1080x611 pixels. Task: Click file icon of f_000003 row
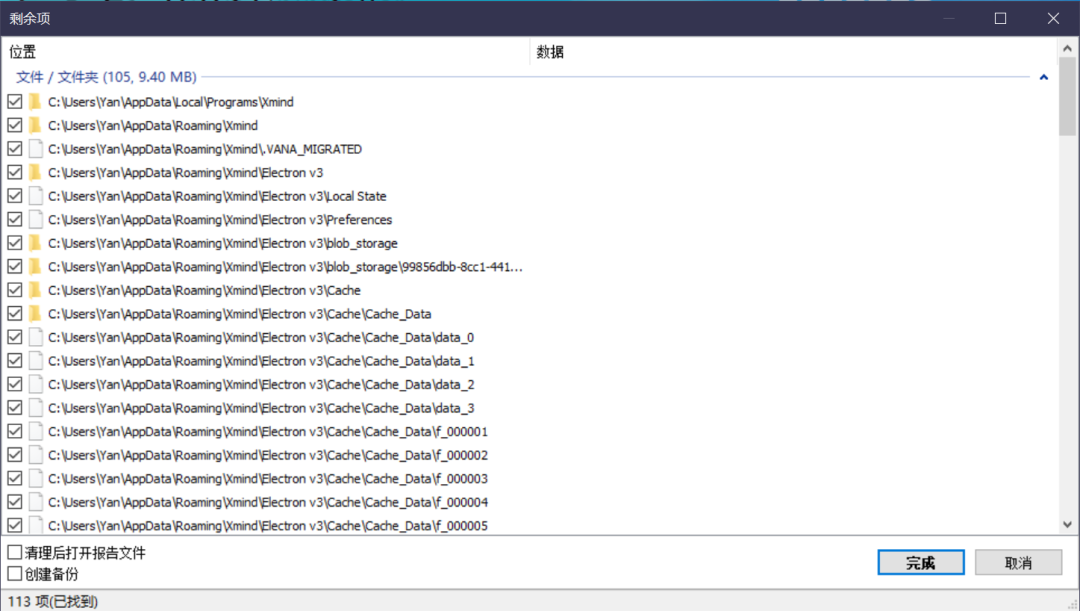click(x=36, y=479)
